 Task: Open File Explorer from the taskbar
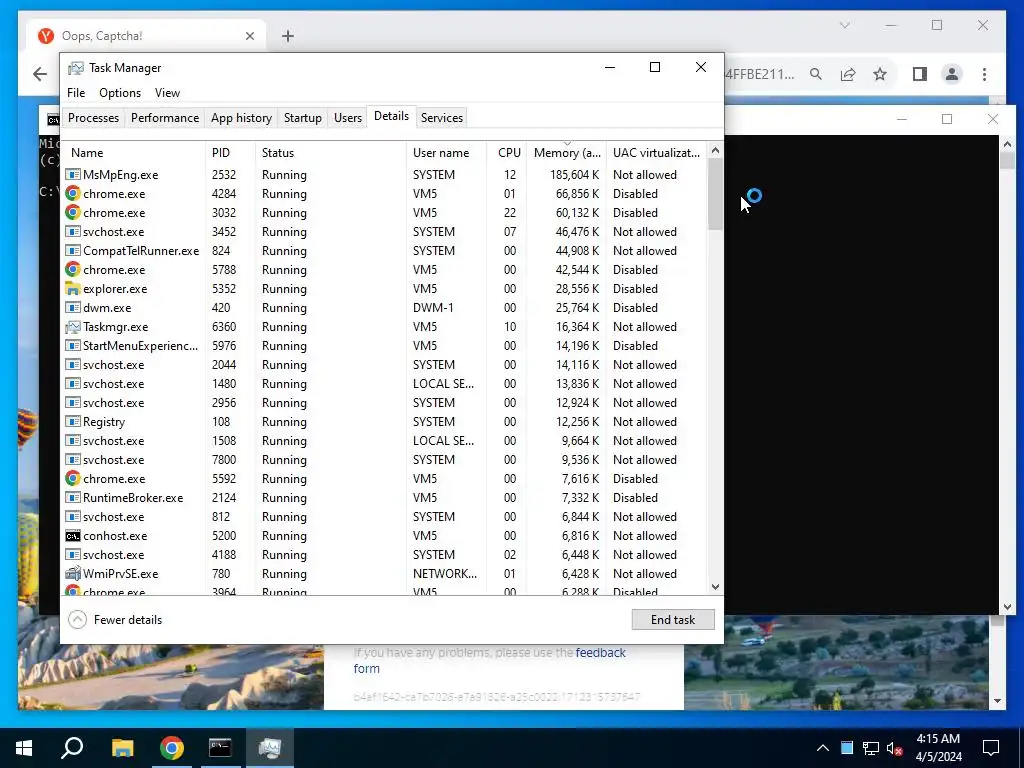point(122,748)
